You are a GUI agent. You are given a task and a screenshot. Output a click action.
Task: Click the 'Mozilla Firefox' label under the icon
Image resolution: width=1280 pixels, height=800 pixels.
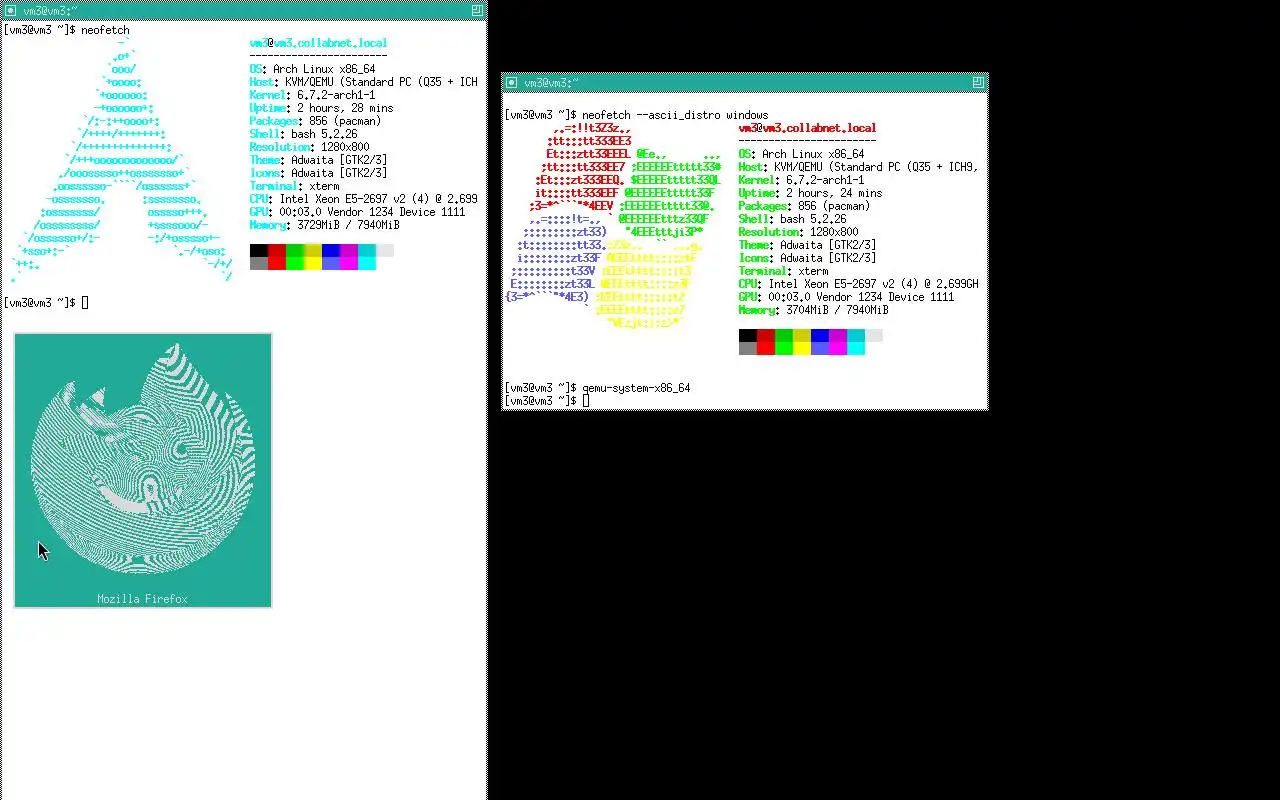pos(142,599)
